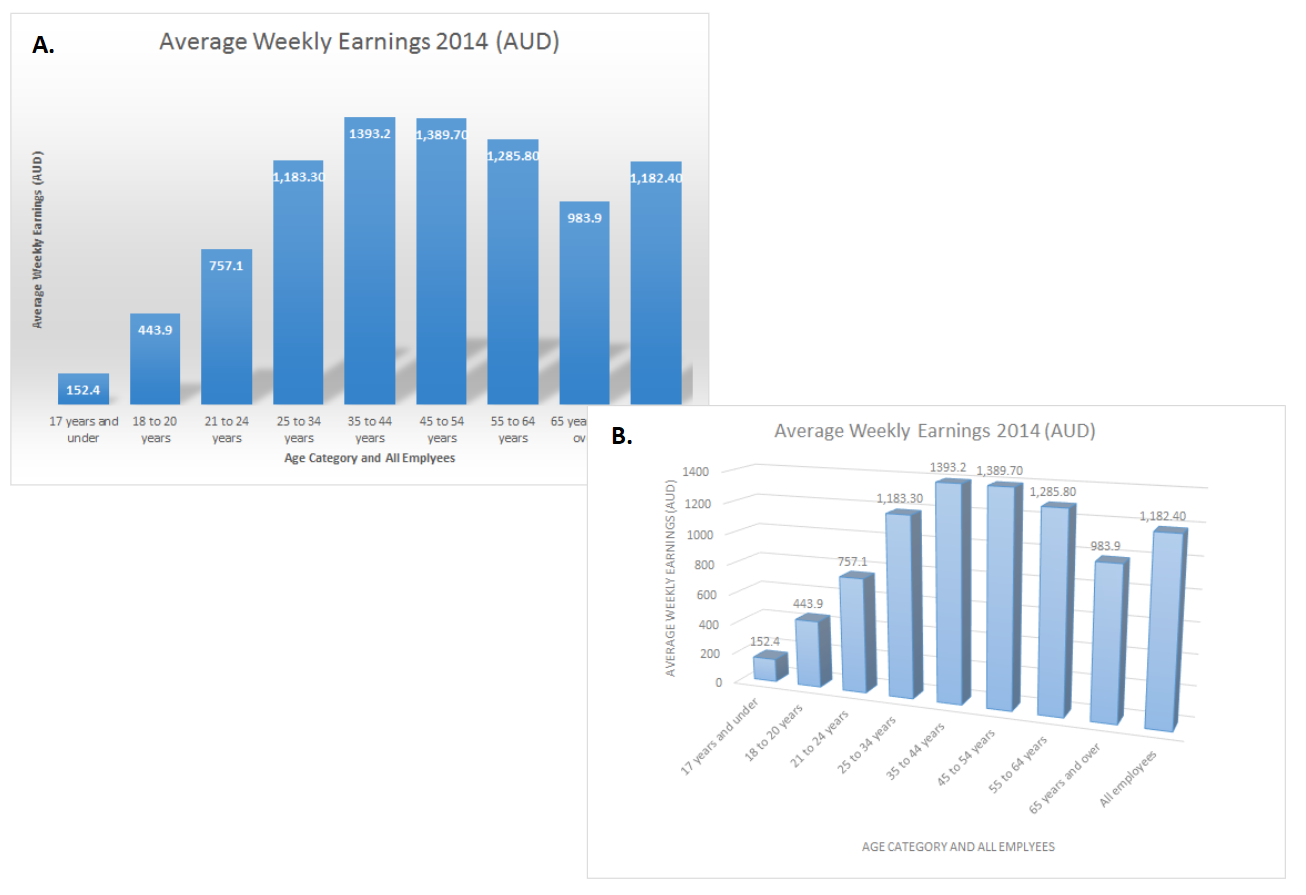1306x895 pixels.
Task: Click the 152.4 data label in chart A
Action: pyautogui.click(x=83, y=391)
